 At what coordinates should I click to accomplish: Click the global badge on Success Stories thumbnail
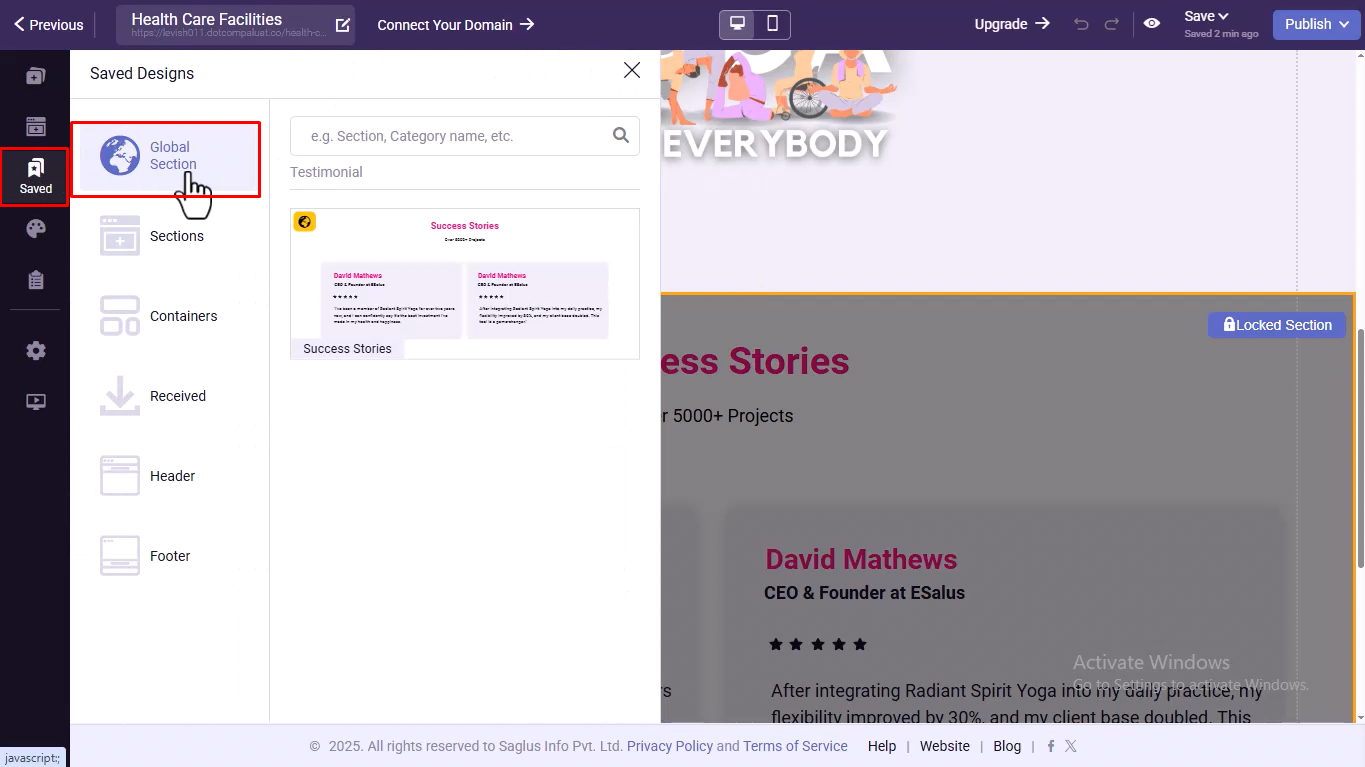tap(305, 222)
